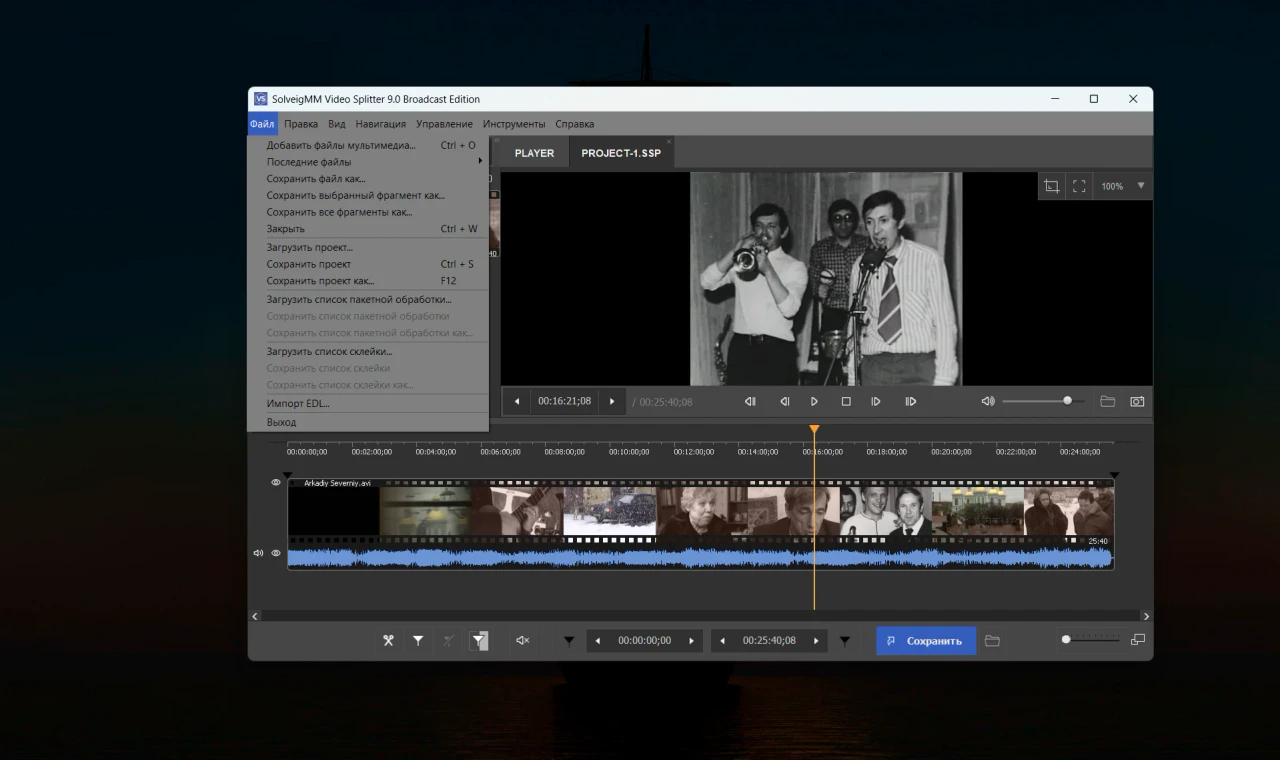The height and width of the screenshot is (760, 1280).
Task: Click the add marker icon beside scissors
Action: tap(418, 641)
